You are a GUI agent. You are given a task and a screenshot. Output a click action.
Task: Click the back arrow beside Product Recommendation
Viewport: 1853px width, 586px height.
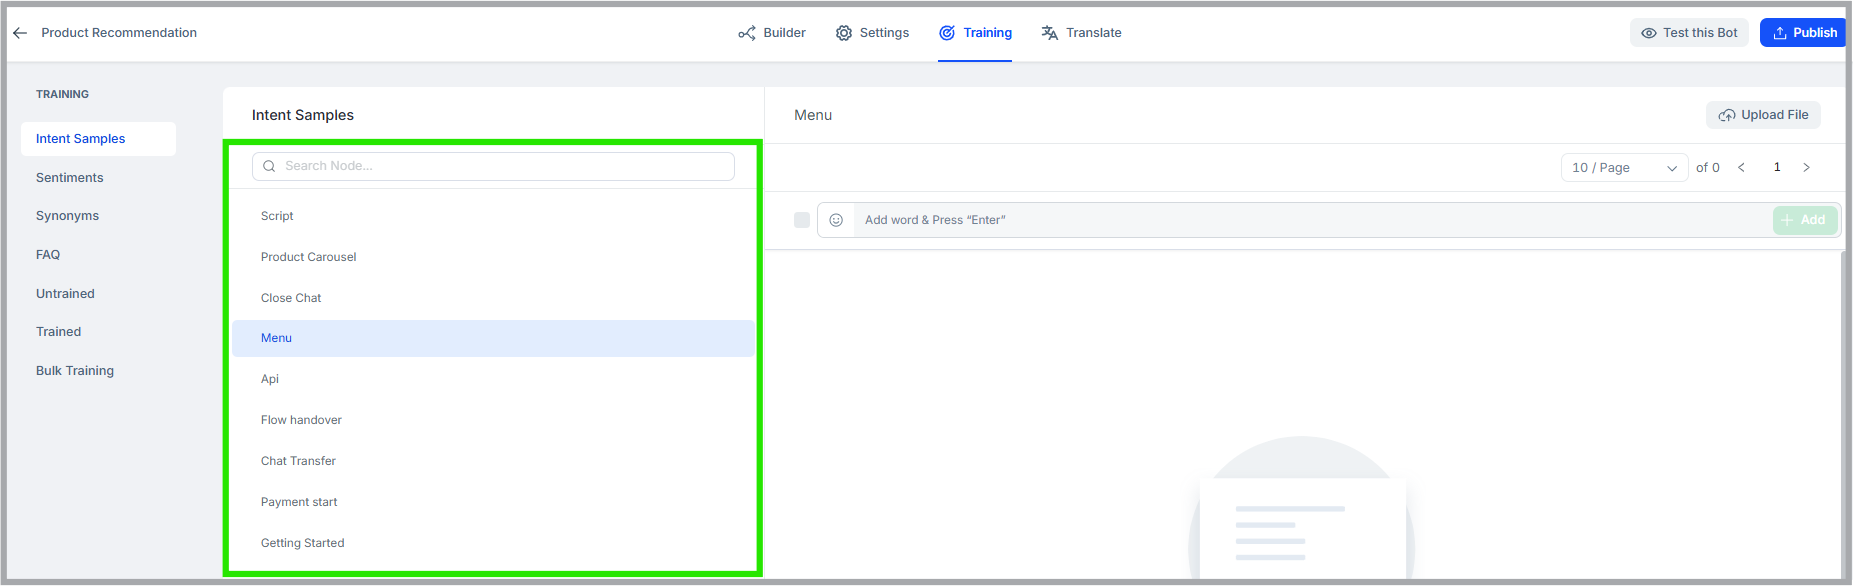coord(20,33)
